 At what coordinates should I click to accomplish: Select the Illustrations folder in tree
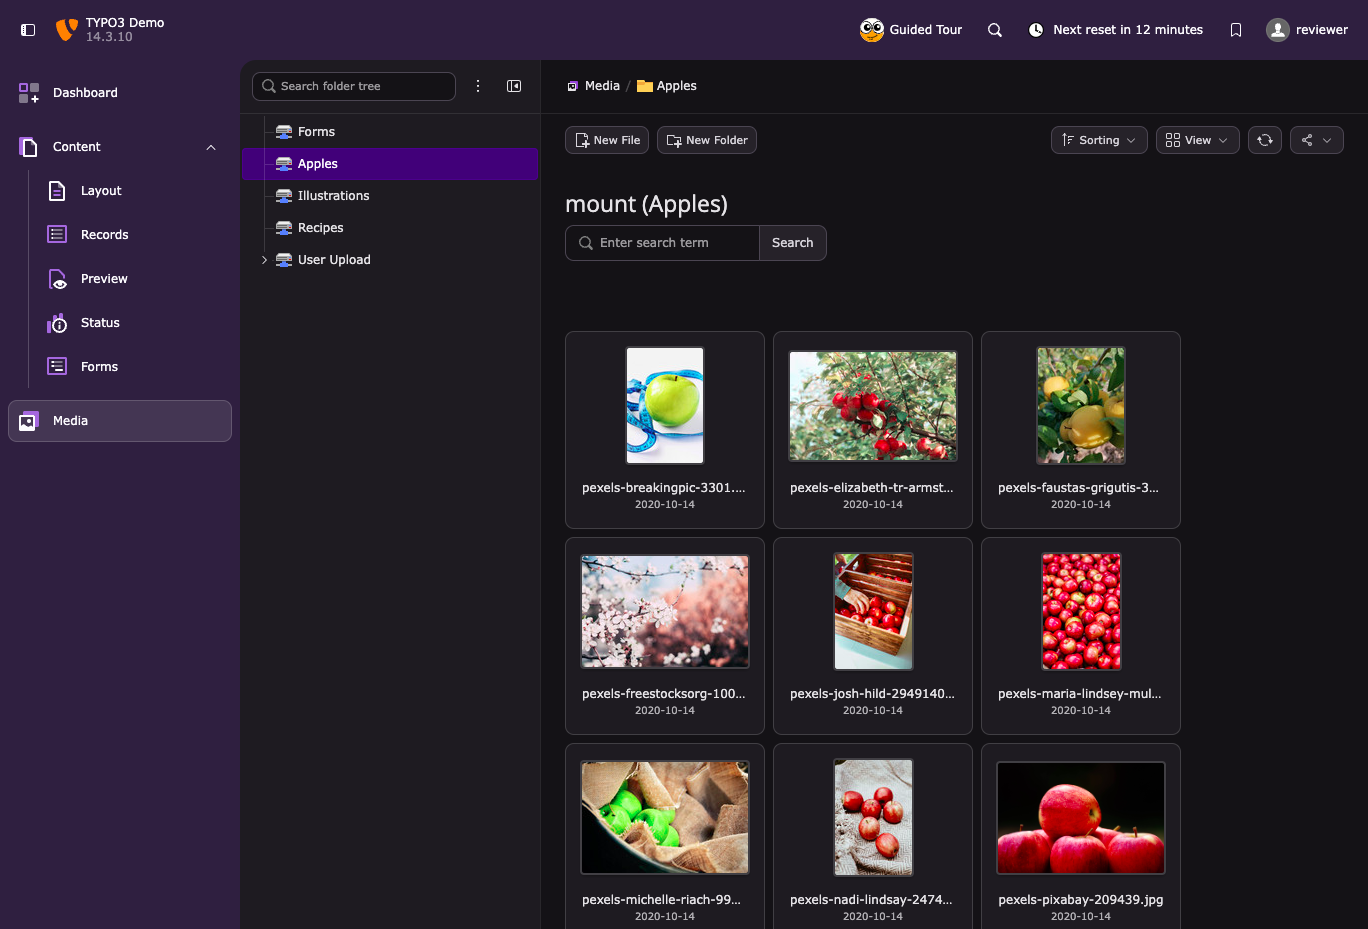390,196
